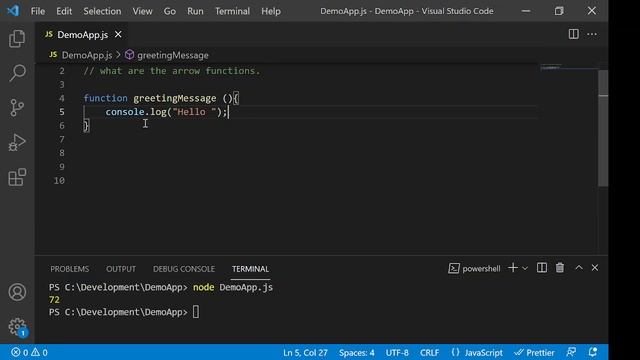Open the Explorer view in activity bar
This screenshot has width=640, height=360.
point(17,39)
